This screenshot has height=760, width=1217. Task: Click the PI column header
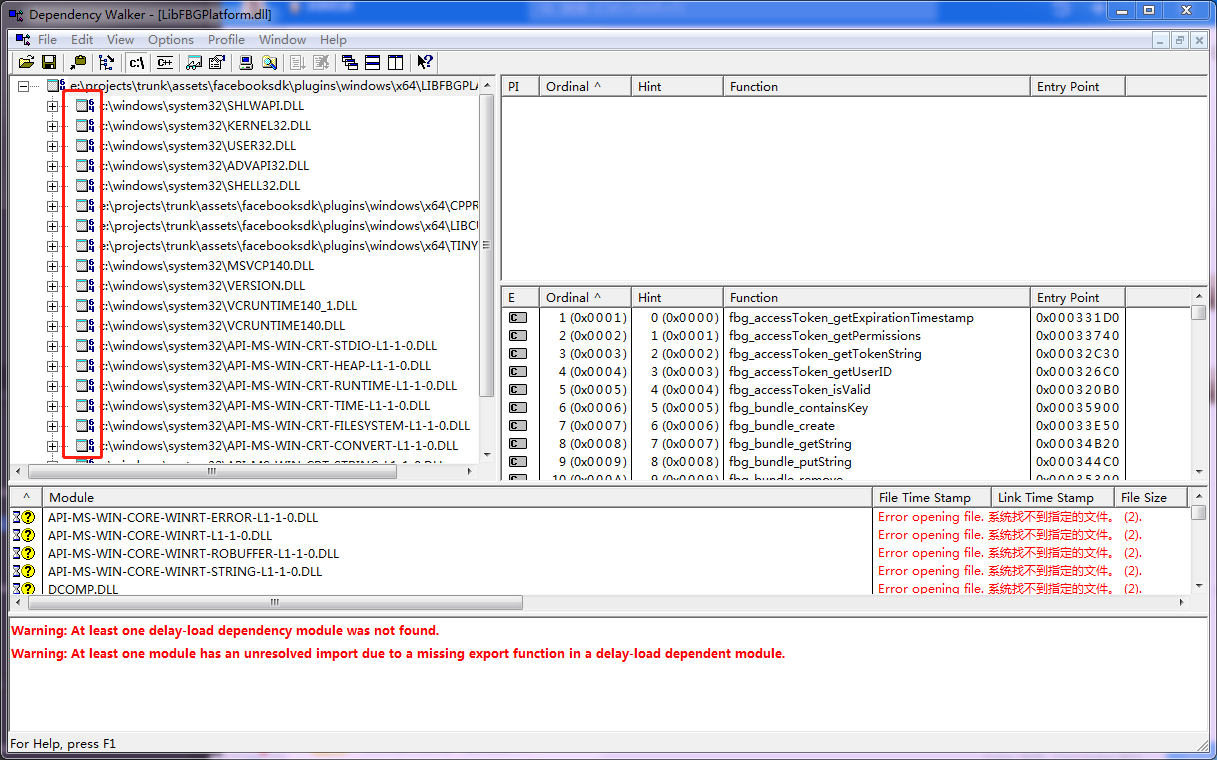pyautogui.click(x=520, y=86)
